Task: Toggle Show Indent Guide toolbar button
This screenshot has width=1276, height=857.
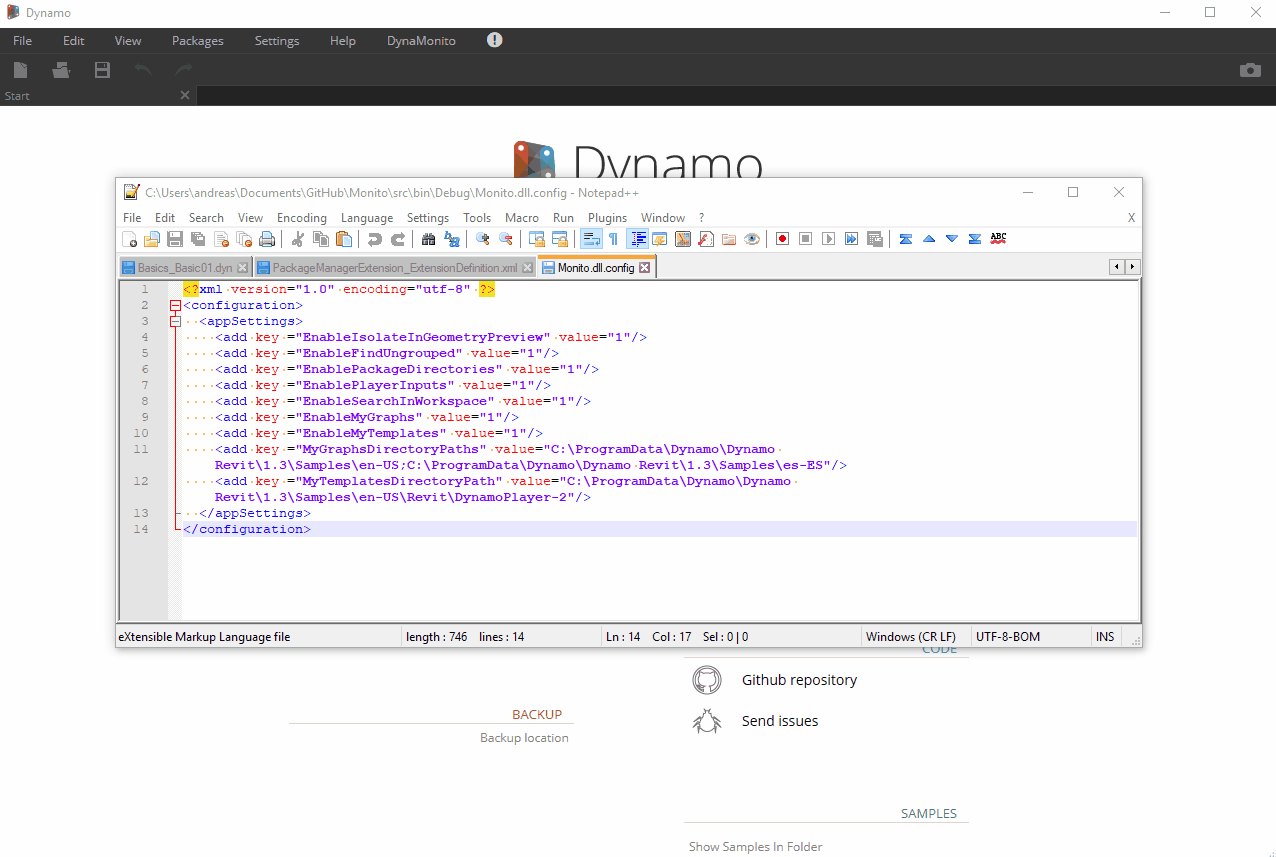Action: (x=637, y=239)
